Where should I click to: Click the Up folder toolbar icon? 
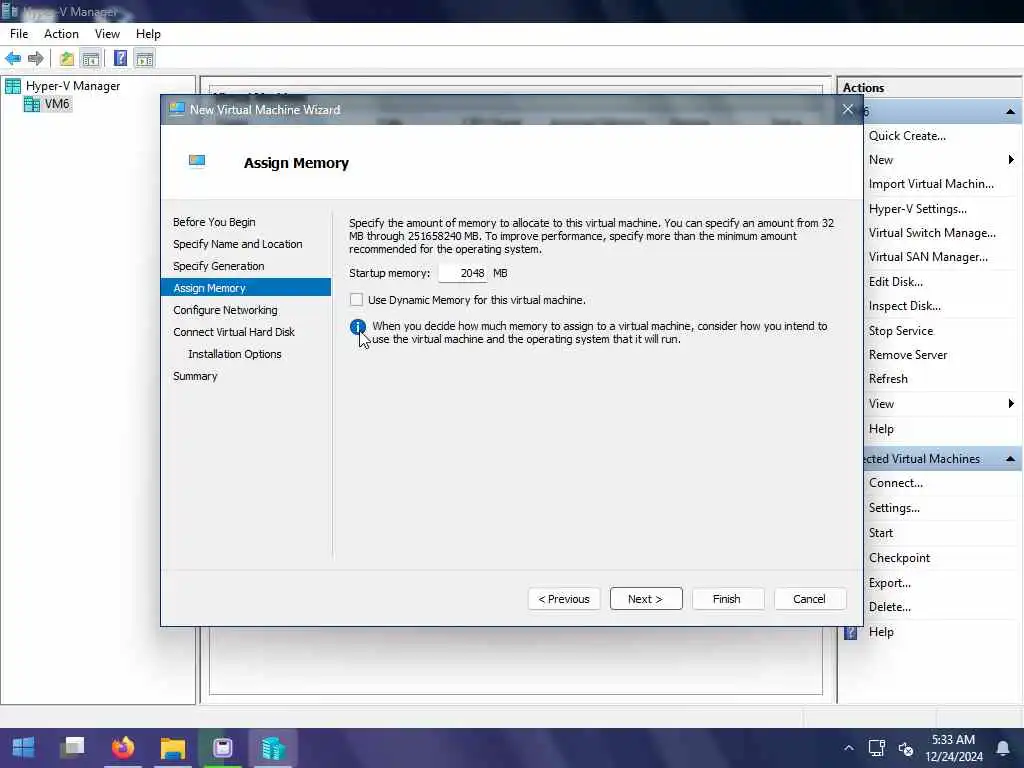pos(67,59)
